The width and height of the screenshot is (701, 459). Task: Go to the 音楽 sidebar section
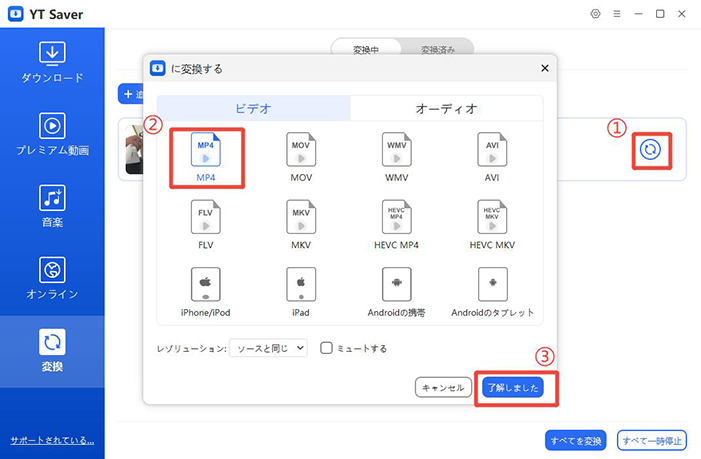pos(52,206)
